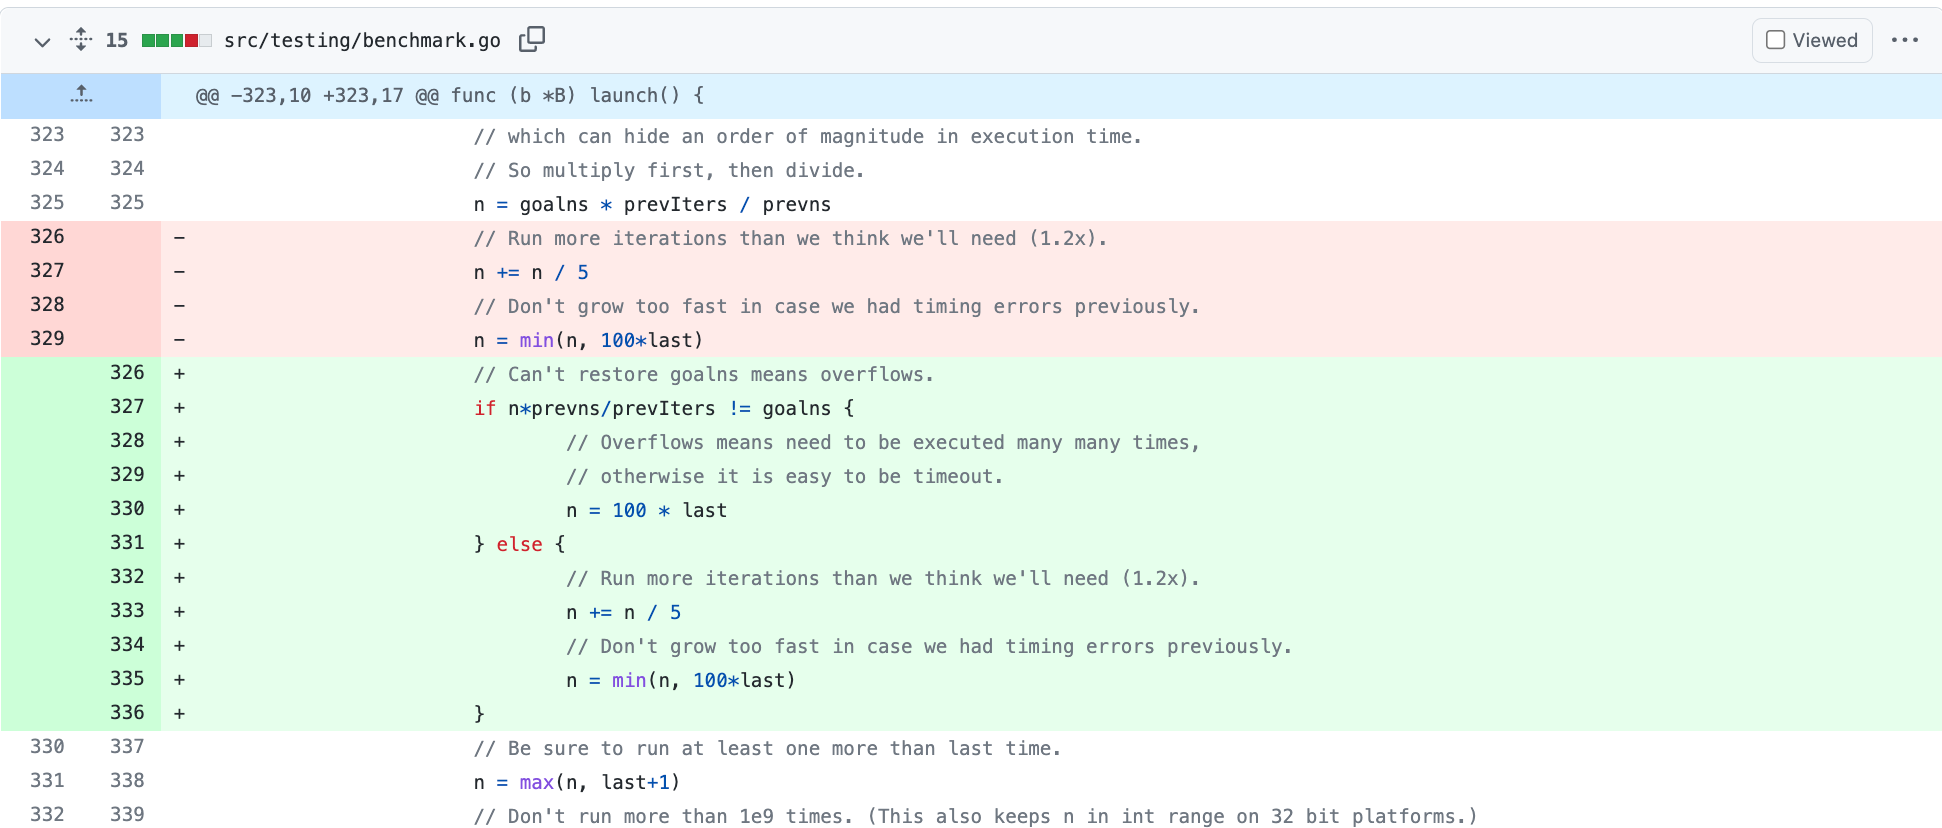This screenshot has height=828, width=1942.
Task: Open the src/testing/benchmark.go file name link
Action: click(x=362, y=40)
